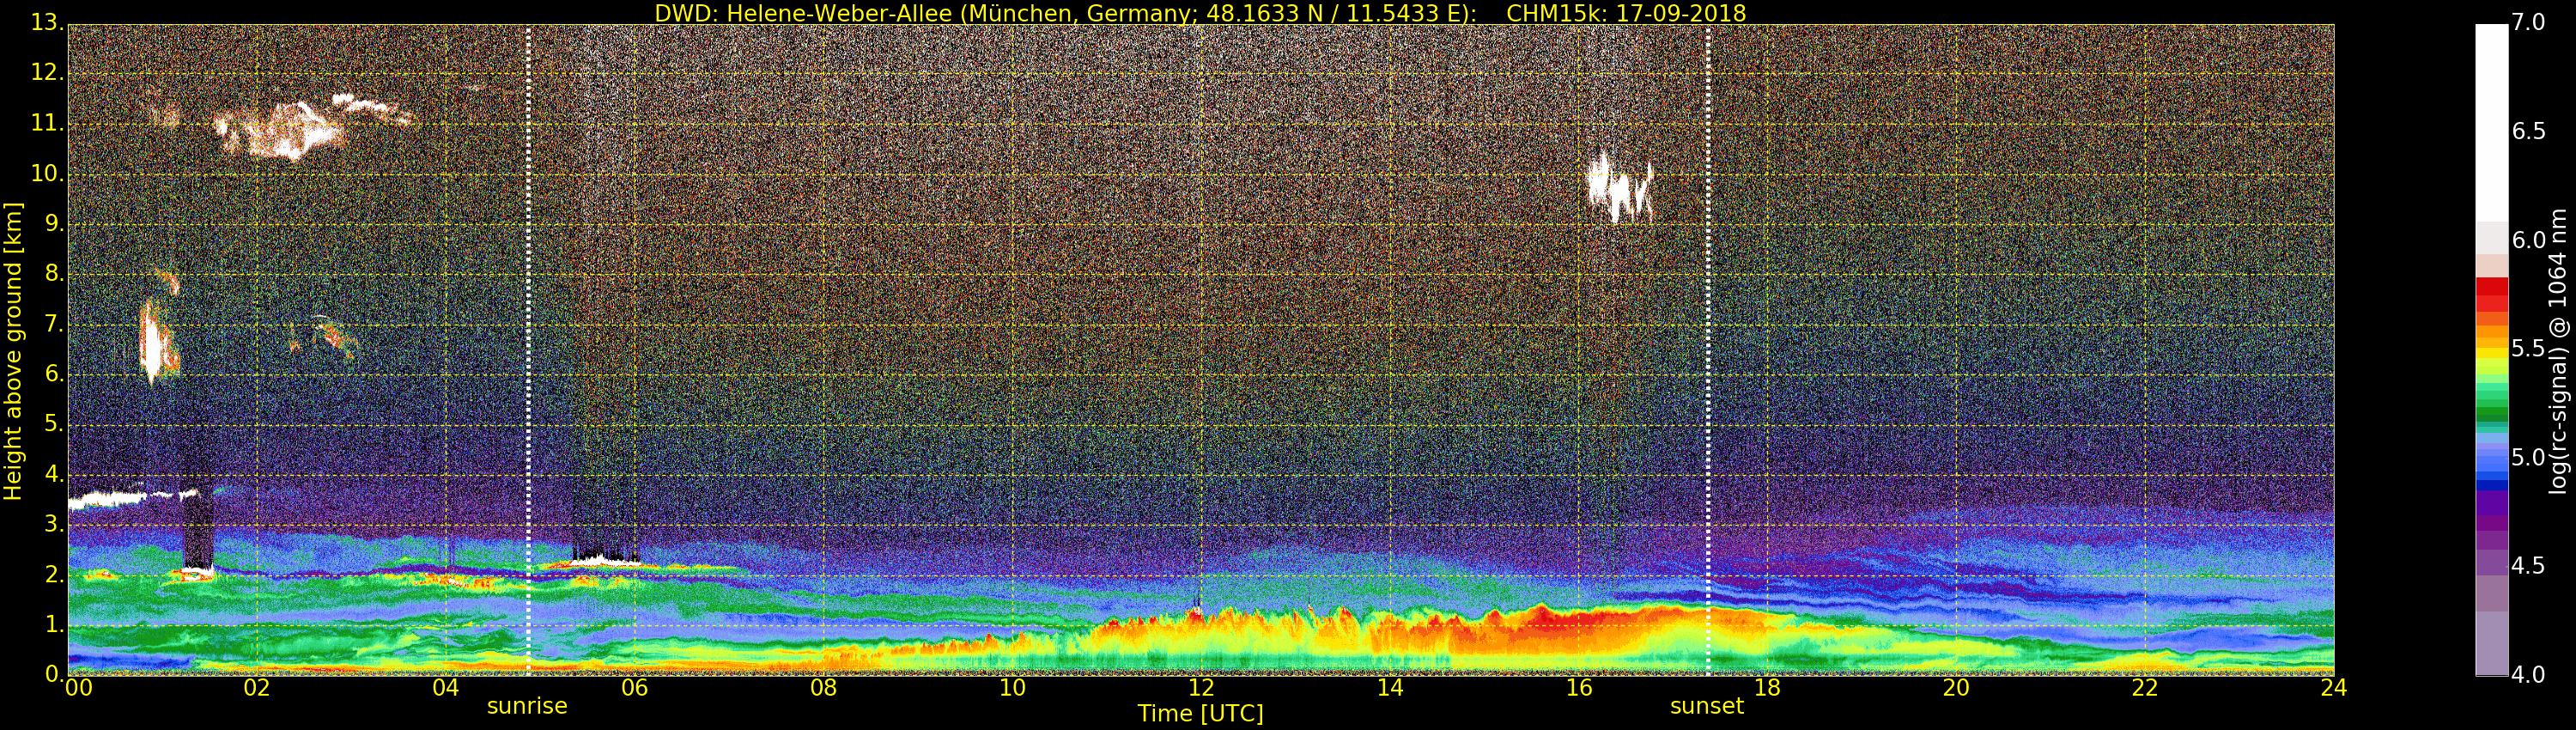Select the sunset label below the time axis
Image resolution: width=2576 pixels, height=730 pixels.
[x=1706, y=707]
